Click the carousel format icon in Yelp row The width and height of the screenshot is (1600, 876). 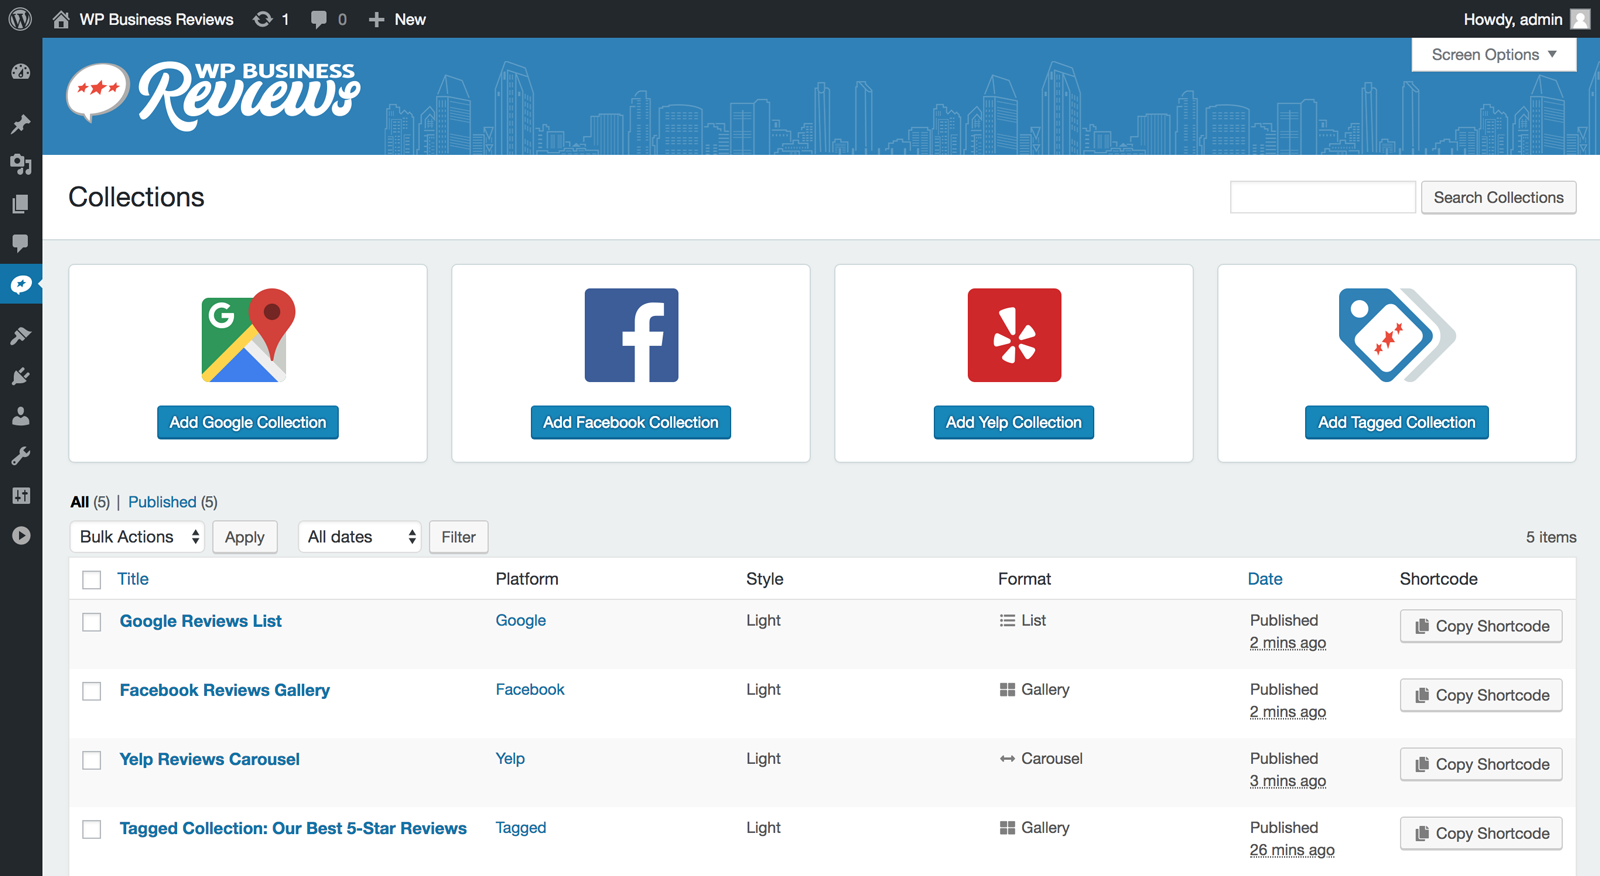point(1007,759)
